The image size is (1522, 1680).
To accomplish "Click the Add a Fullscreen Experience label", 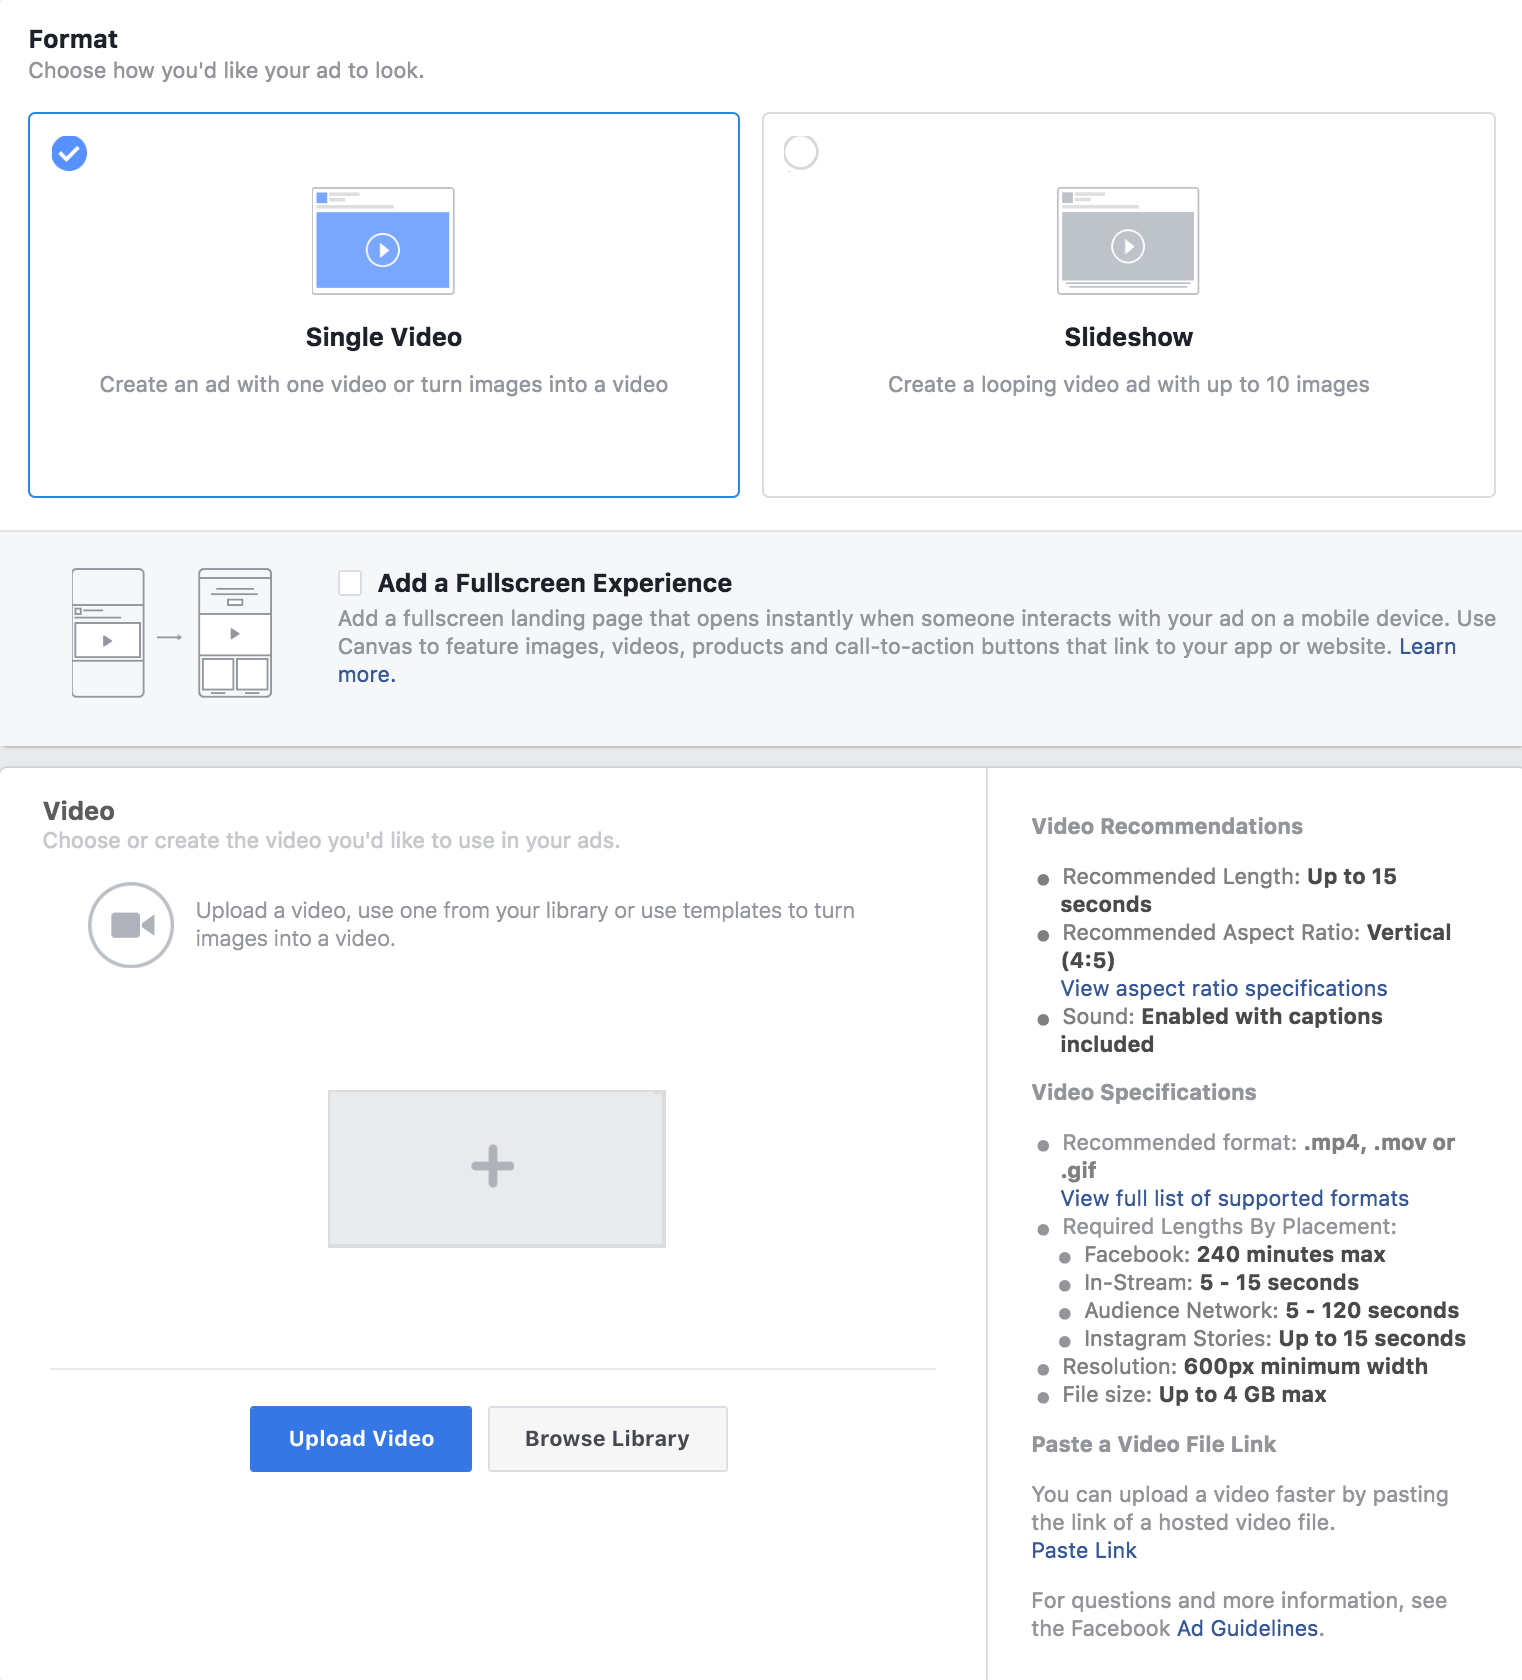I will click(554, 583).
